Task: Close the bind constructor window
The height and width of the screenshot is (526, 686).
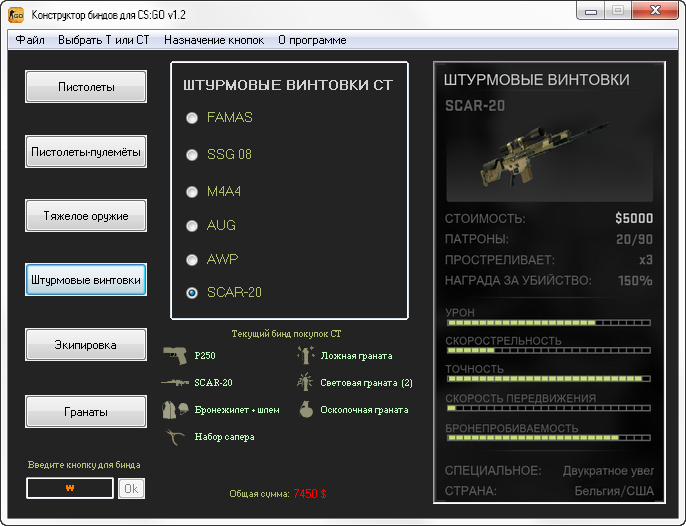Action: pyautogui.click(x=655, y=11)
